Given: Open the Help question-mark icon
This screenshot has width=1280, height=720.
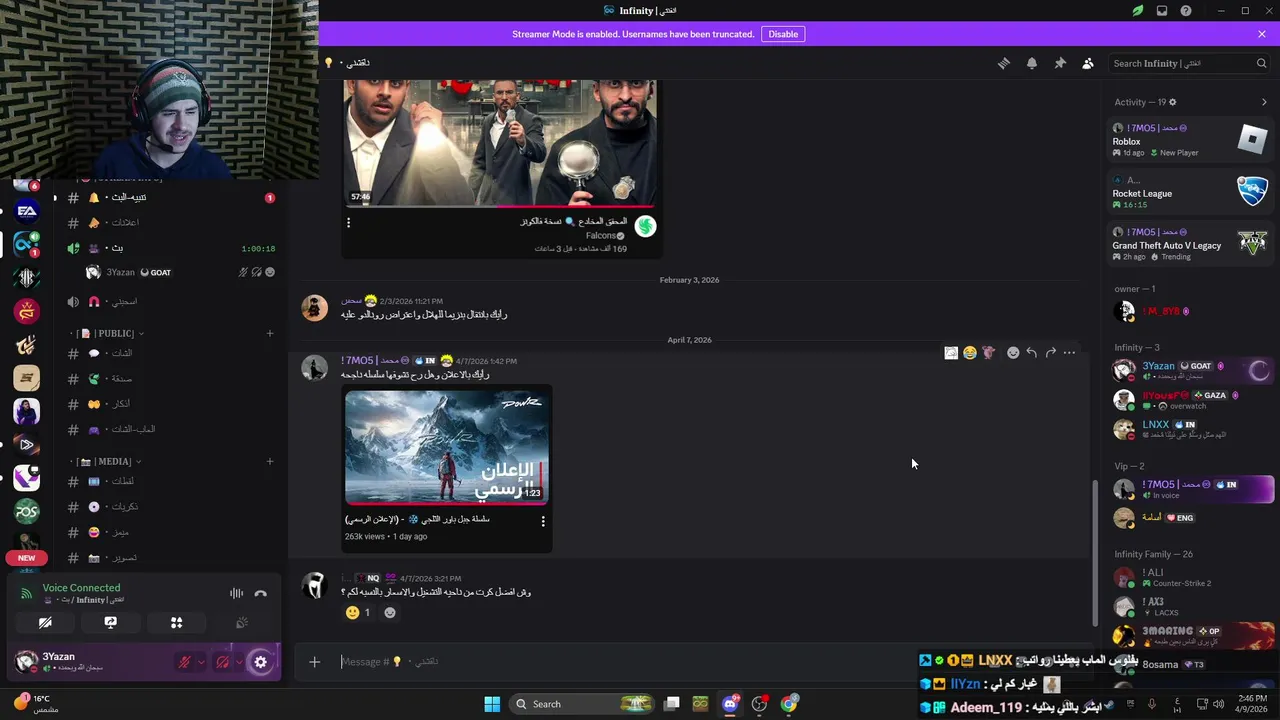Looking at the screenshot, I should [x=1186, y=11].
